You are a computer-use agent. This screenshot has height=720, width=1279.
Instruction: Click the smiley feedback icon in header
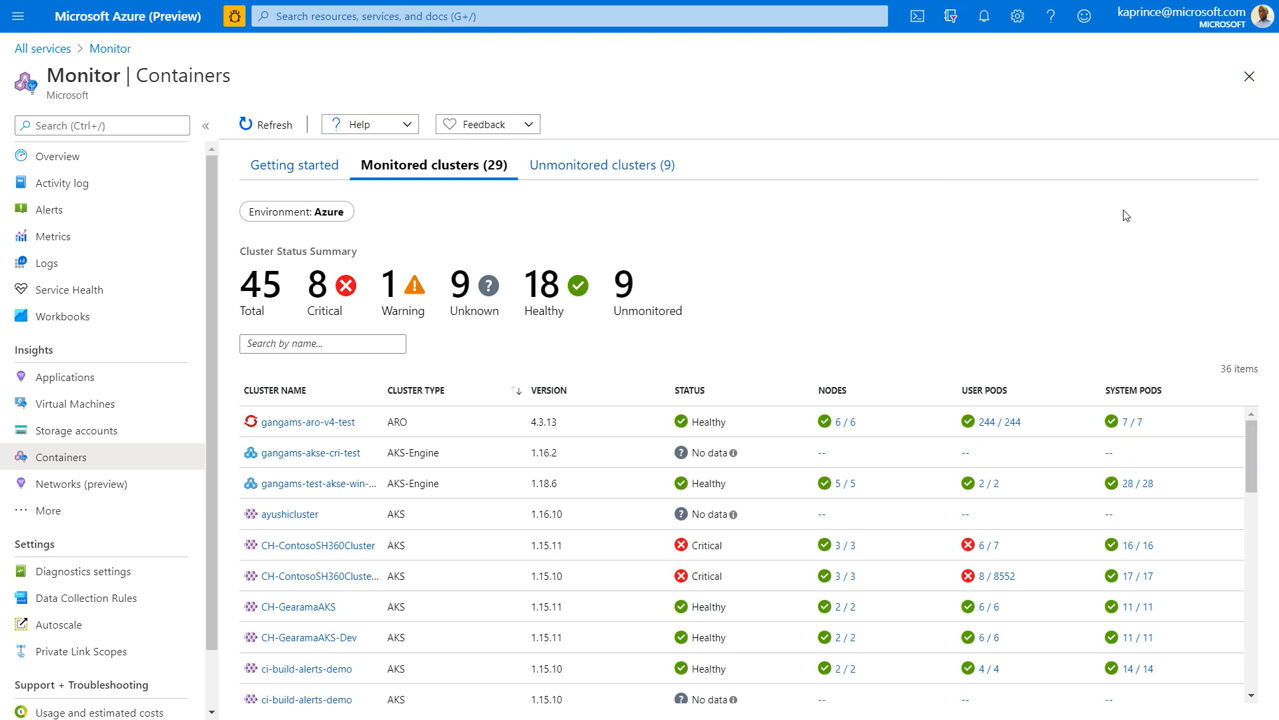[1084, 16]
